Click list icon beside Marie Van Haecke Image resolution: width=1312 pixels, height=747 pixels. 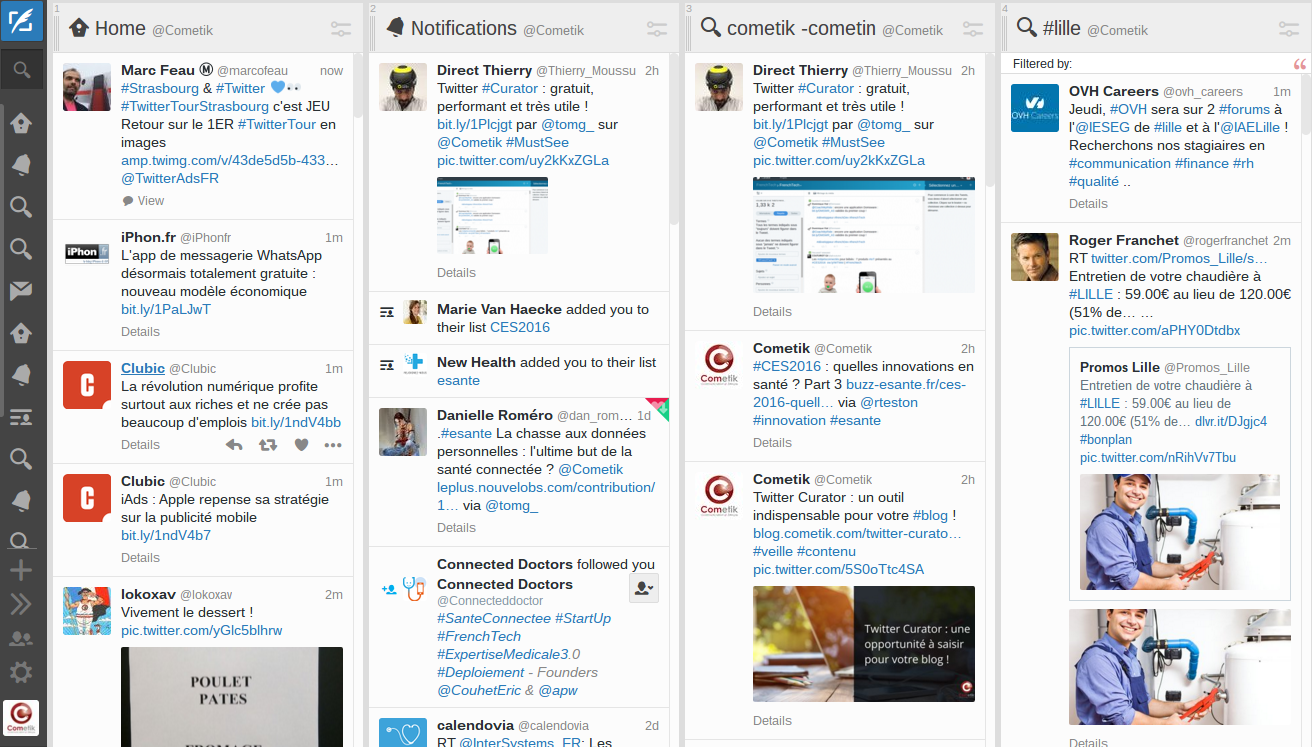coord(387,312)
